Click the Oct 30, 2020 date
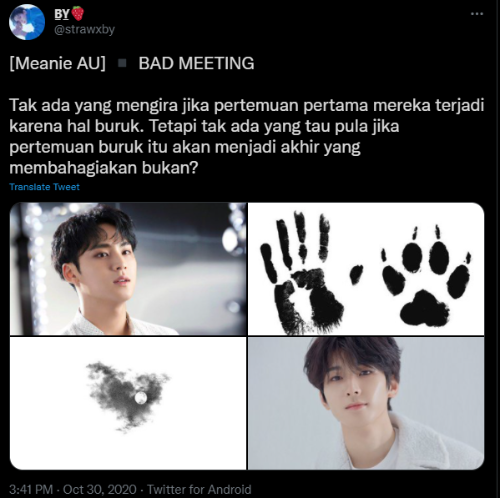This screenshot has height=498, width=500. click(100, 489)
